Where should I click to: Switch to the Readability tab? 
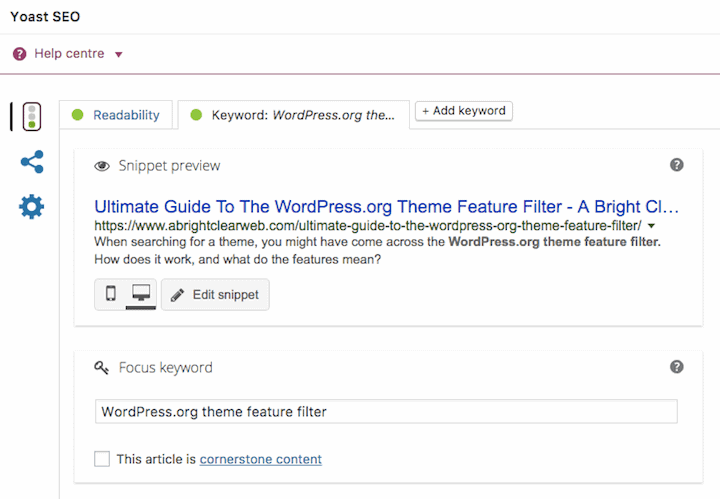point(116,115)
